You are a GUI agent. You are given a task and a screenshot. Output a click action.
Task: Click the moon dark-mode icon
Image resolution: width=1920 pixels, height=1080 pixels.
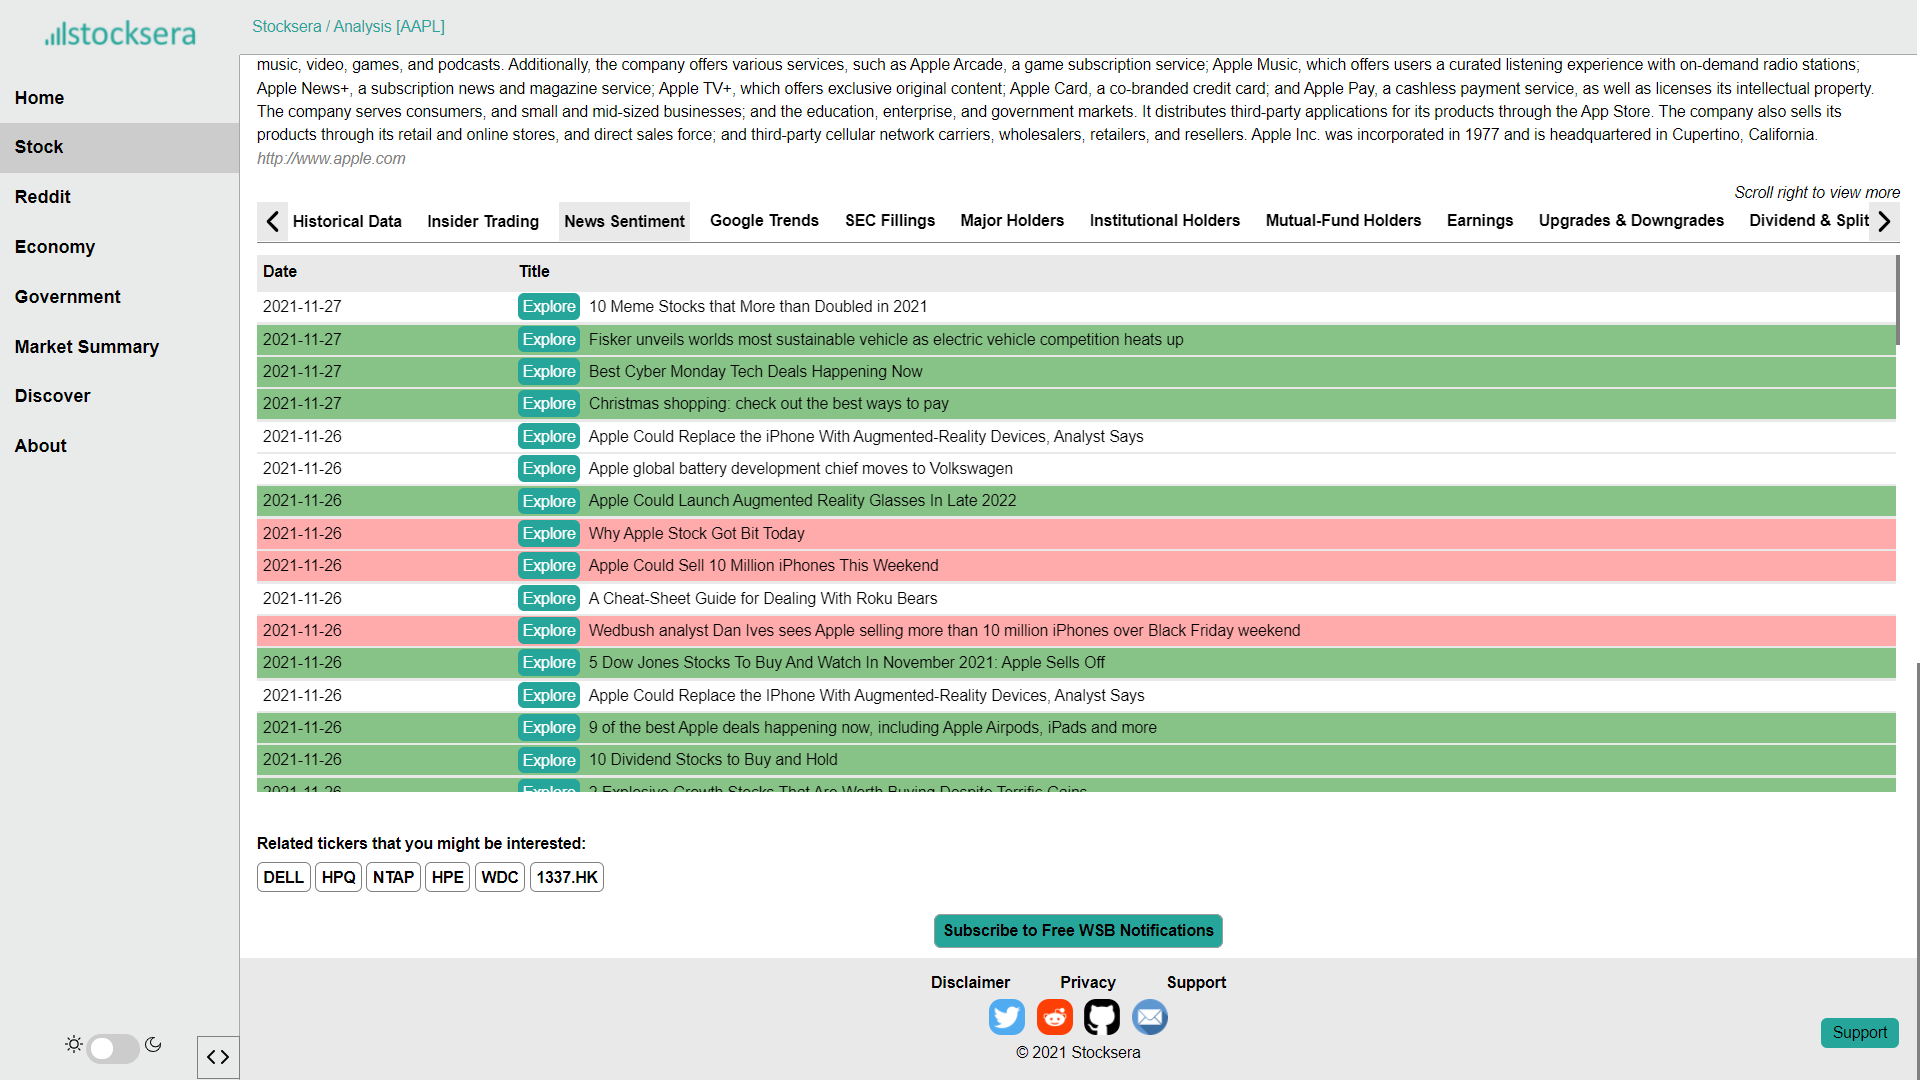click(153, 1044)
